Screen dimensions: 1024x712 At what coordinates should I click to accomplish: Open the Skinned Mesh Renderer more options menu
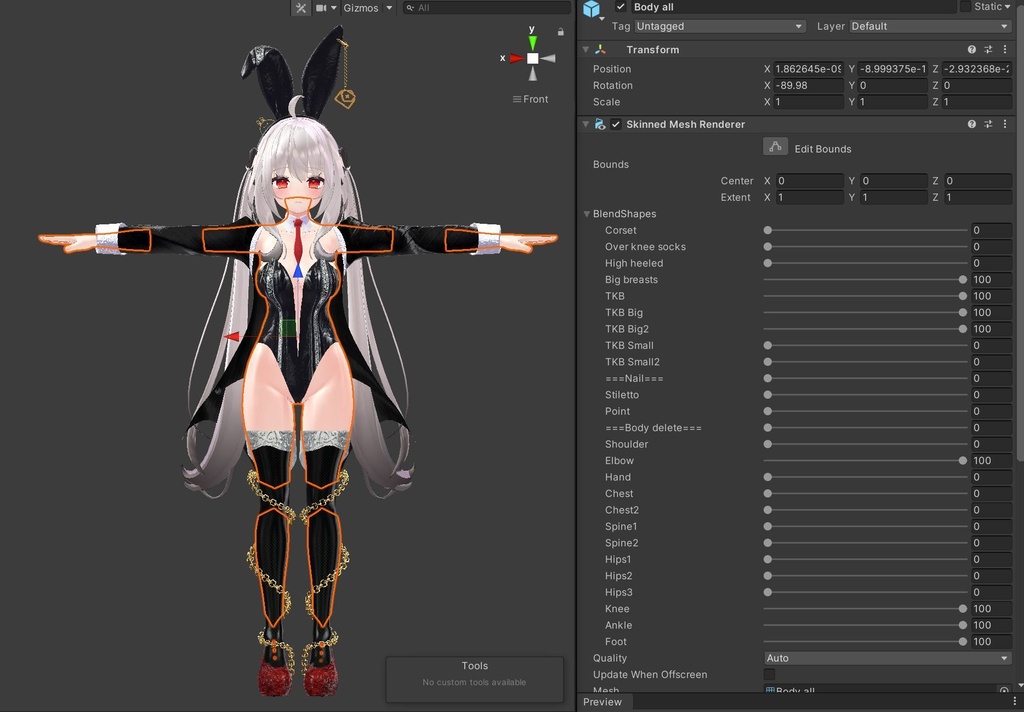point(1005,124)
